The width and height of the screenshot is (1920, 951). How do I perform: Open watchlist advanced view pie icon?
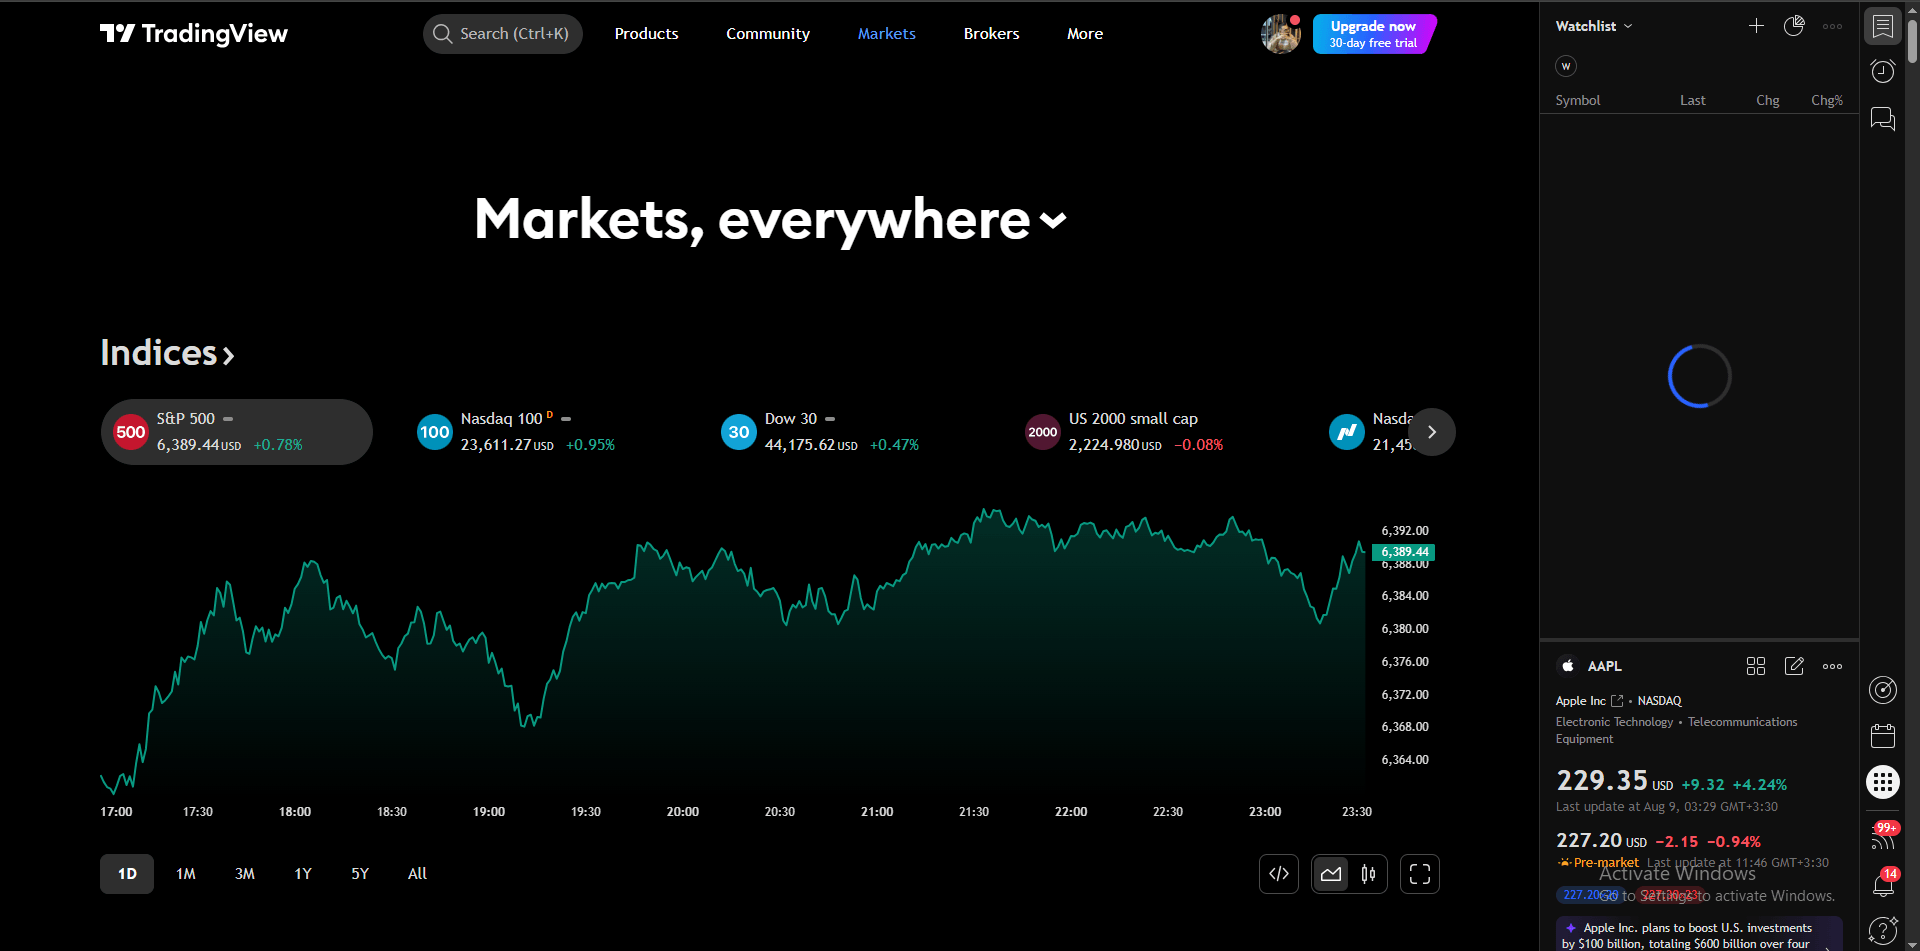[1794, 26]
